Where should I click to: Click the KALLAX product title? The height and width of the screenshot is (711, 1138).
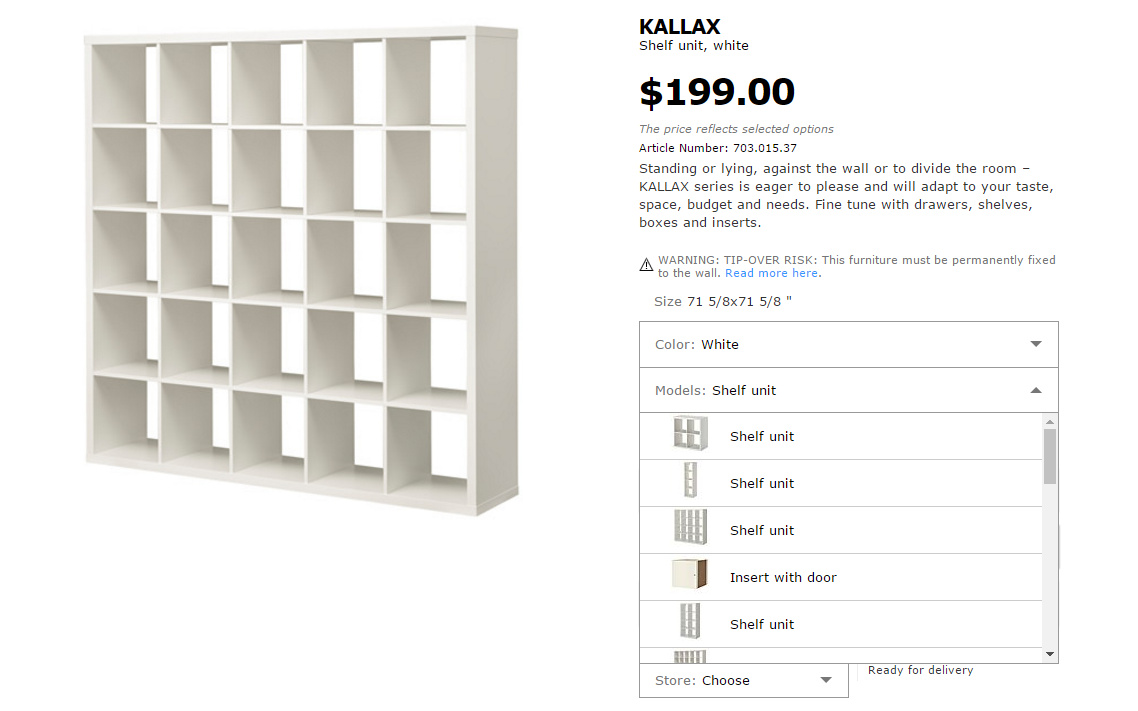pyautogui.click(x=680, y=27)
